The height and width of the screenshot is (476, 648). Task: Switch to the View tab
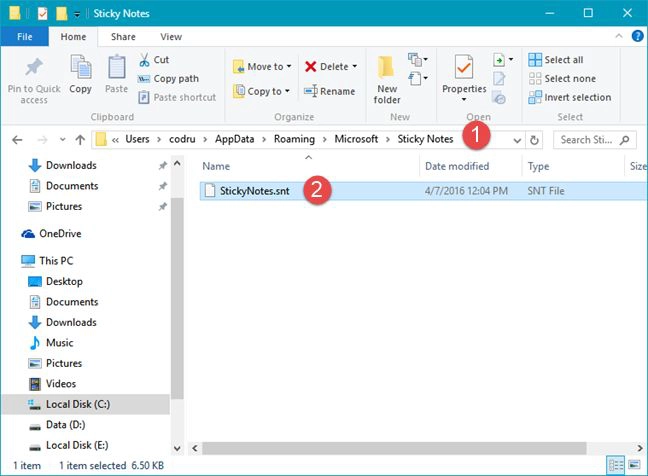pos(171,37)
